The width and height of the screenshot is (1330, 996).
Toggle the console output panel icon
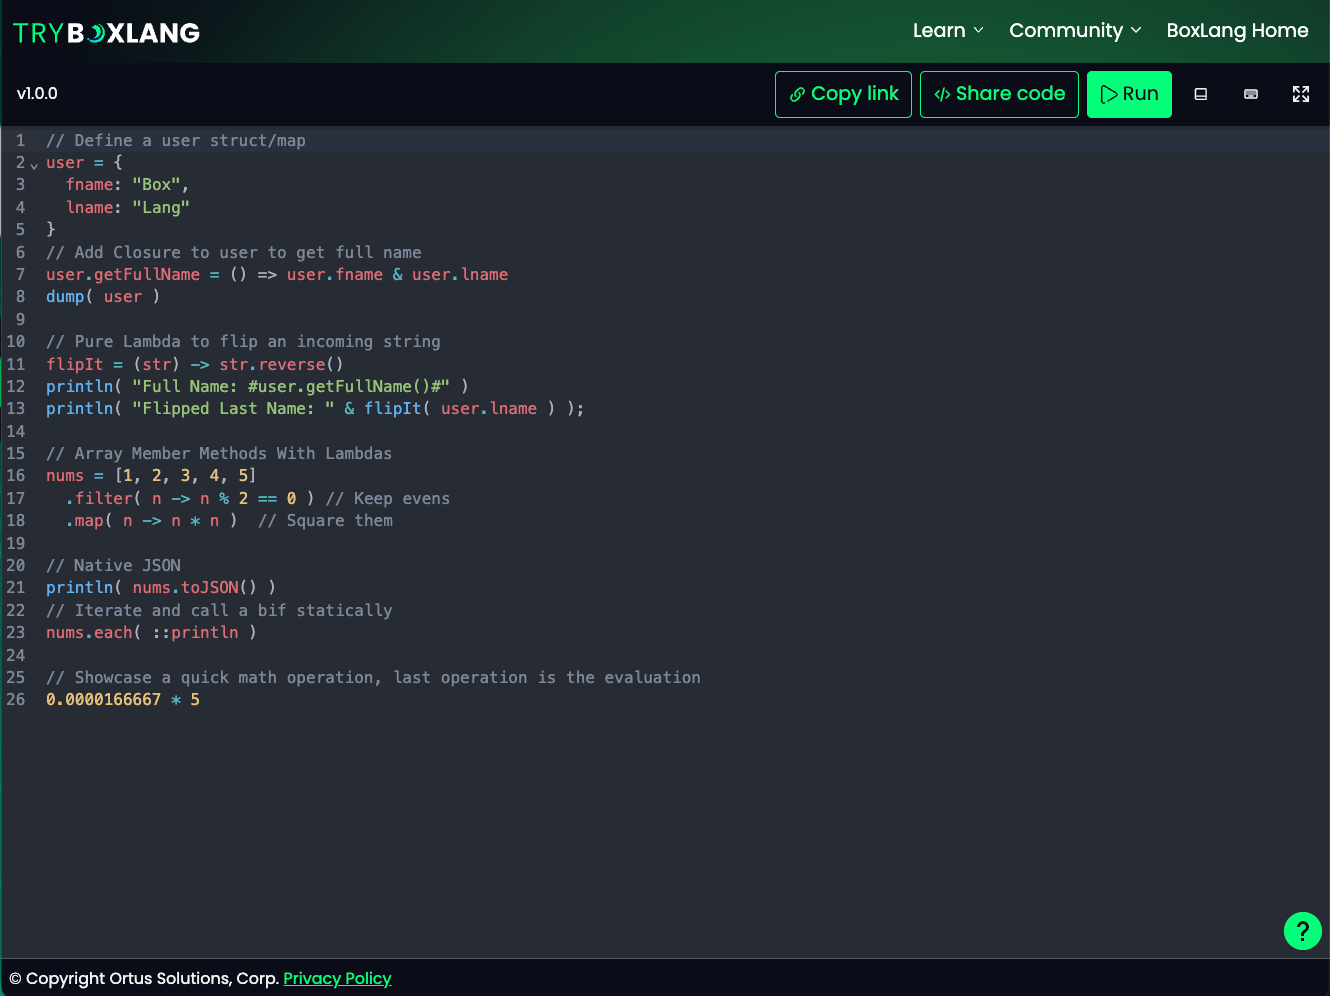(1200, 93)
